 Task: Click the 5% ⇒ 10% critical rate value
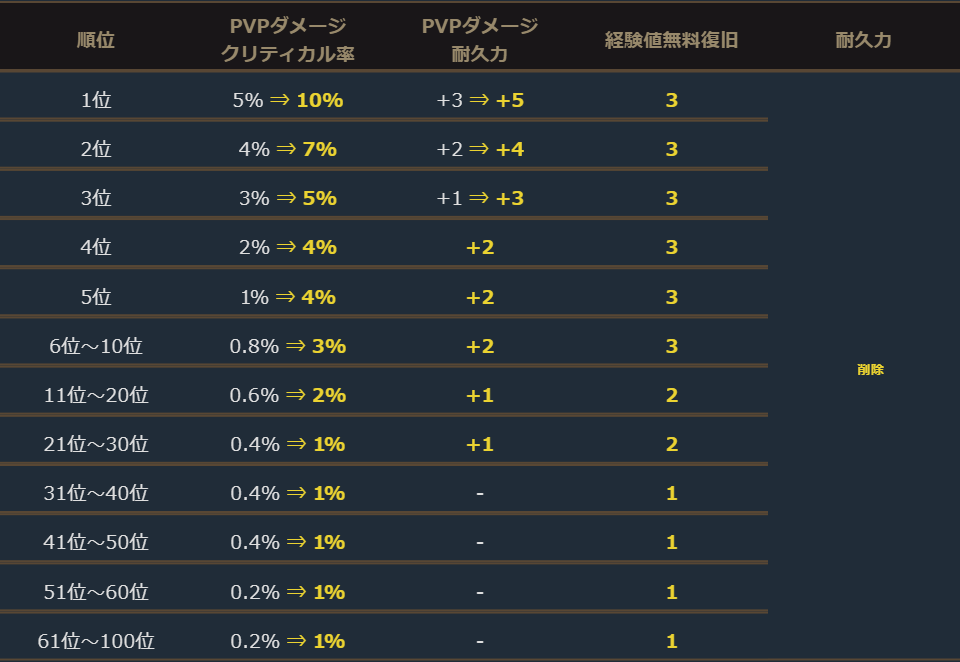coord(287,100)
